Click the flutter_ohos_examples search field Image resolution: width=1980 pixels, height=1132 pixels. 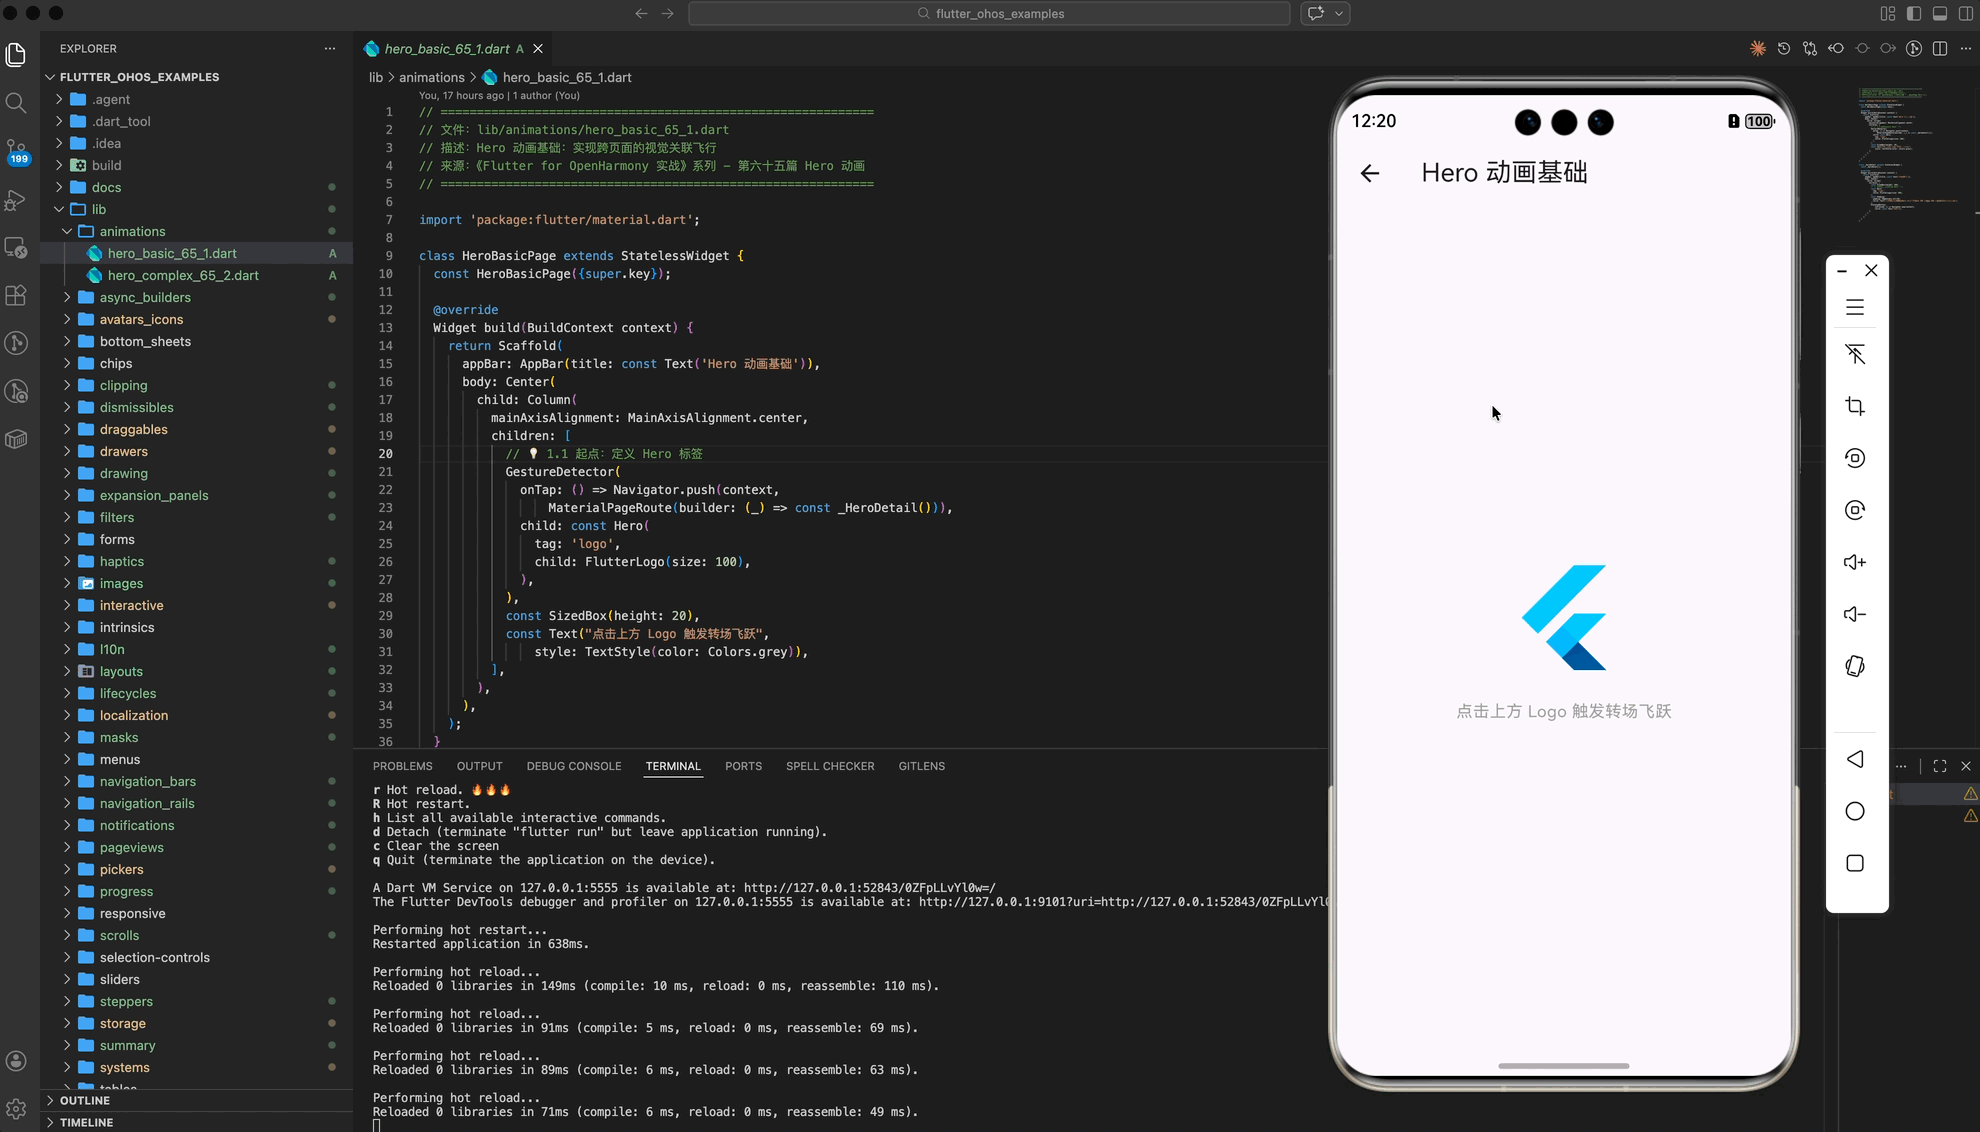[x=988, y=13]
